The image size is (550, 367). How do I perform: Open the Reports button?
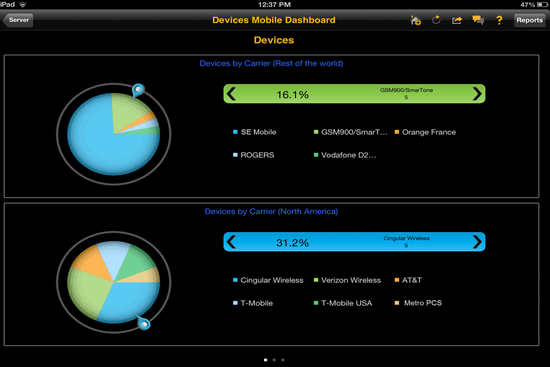(x=529, y=20)
